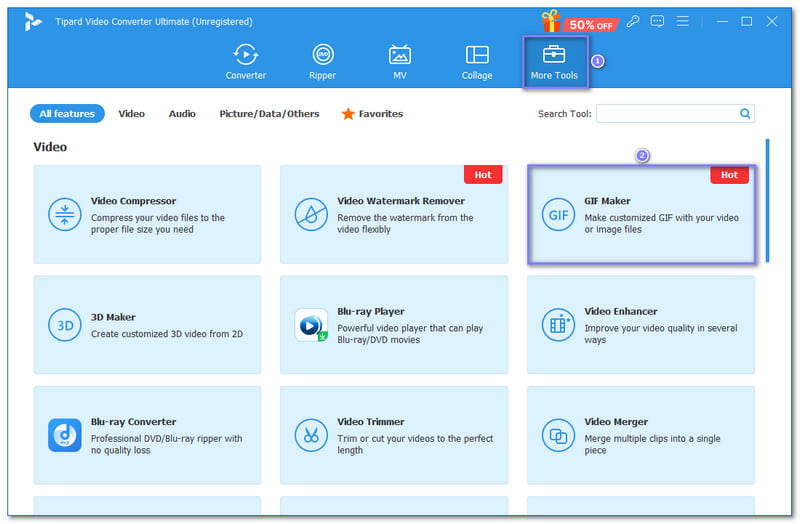Image resolution: width=800 pixels, height=524 pixels.
Task: Click the Video Merger icon
Action: pyautogui.click(x=558, y=435)
